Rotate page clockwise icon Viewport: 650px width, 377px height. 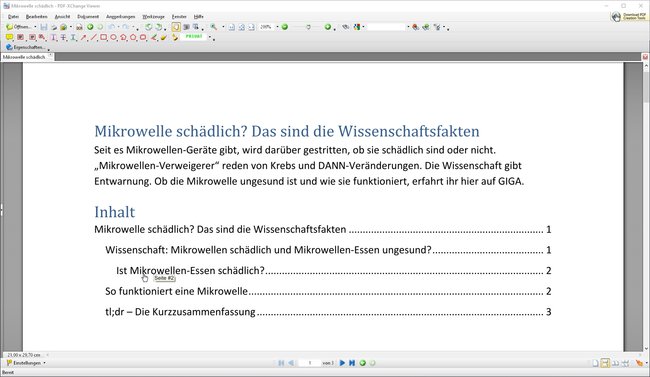[x=158, y=27]
